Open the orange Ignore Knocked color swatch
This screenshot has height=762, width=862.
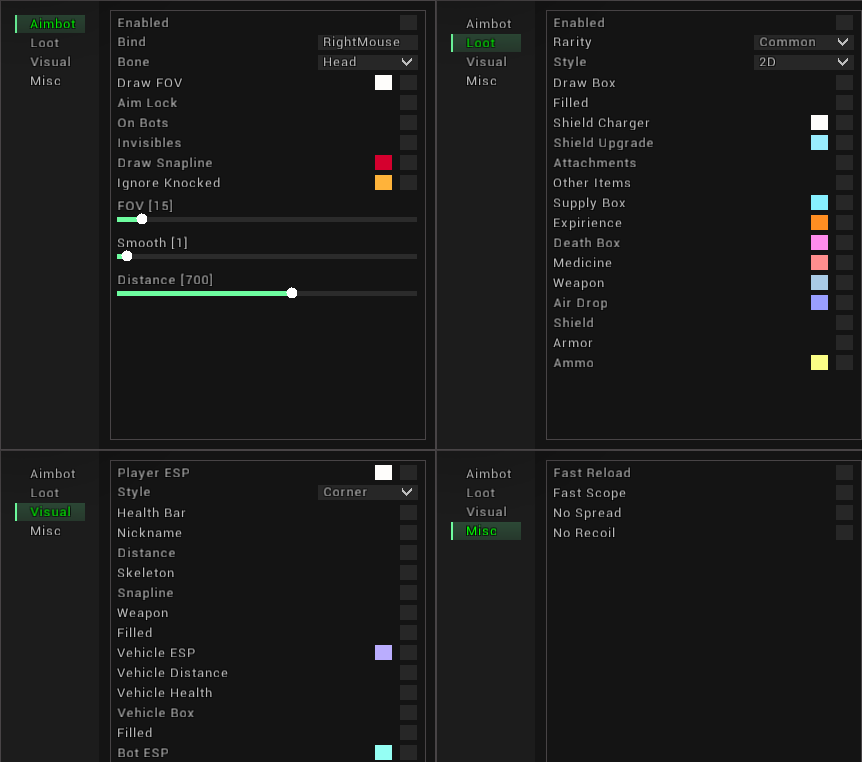383,182
